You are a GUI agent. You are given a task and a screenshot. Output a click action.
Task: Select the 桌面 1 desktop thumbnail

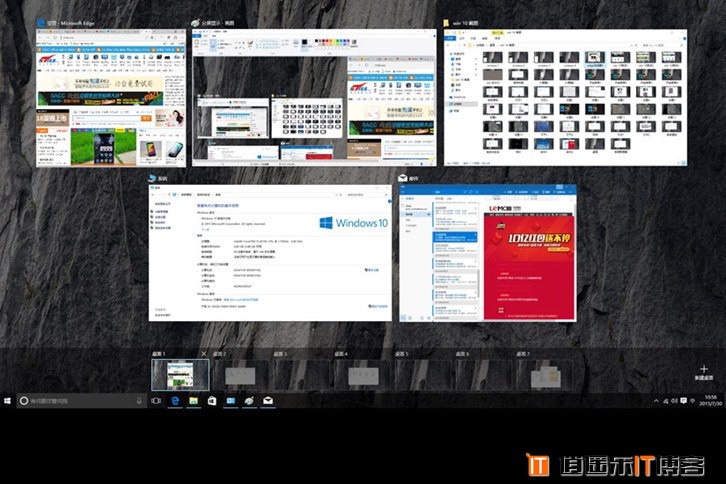click(180, 375)
